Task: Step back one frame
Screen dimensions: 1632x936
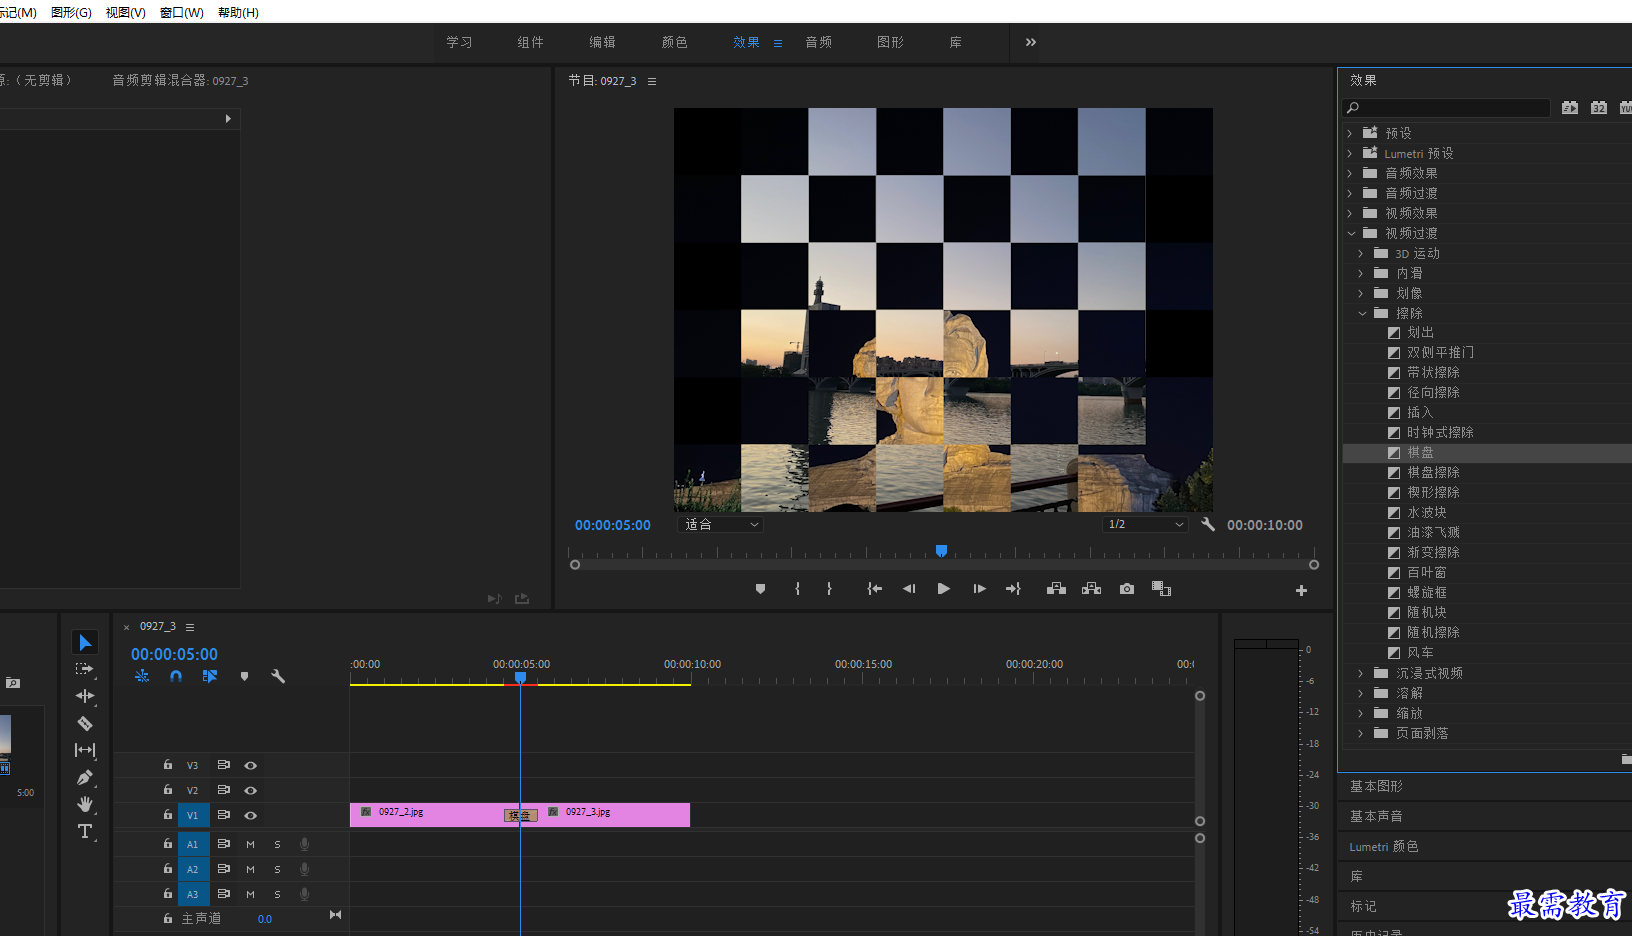Action: pyautogui.click(x=909, y=589)
